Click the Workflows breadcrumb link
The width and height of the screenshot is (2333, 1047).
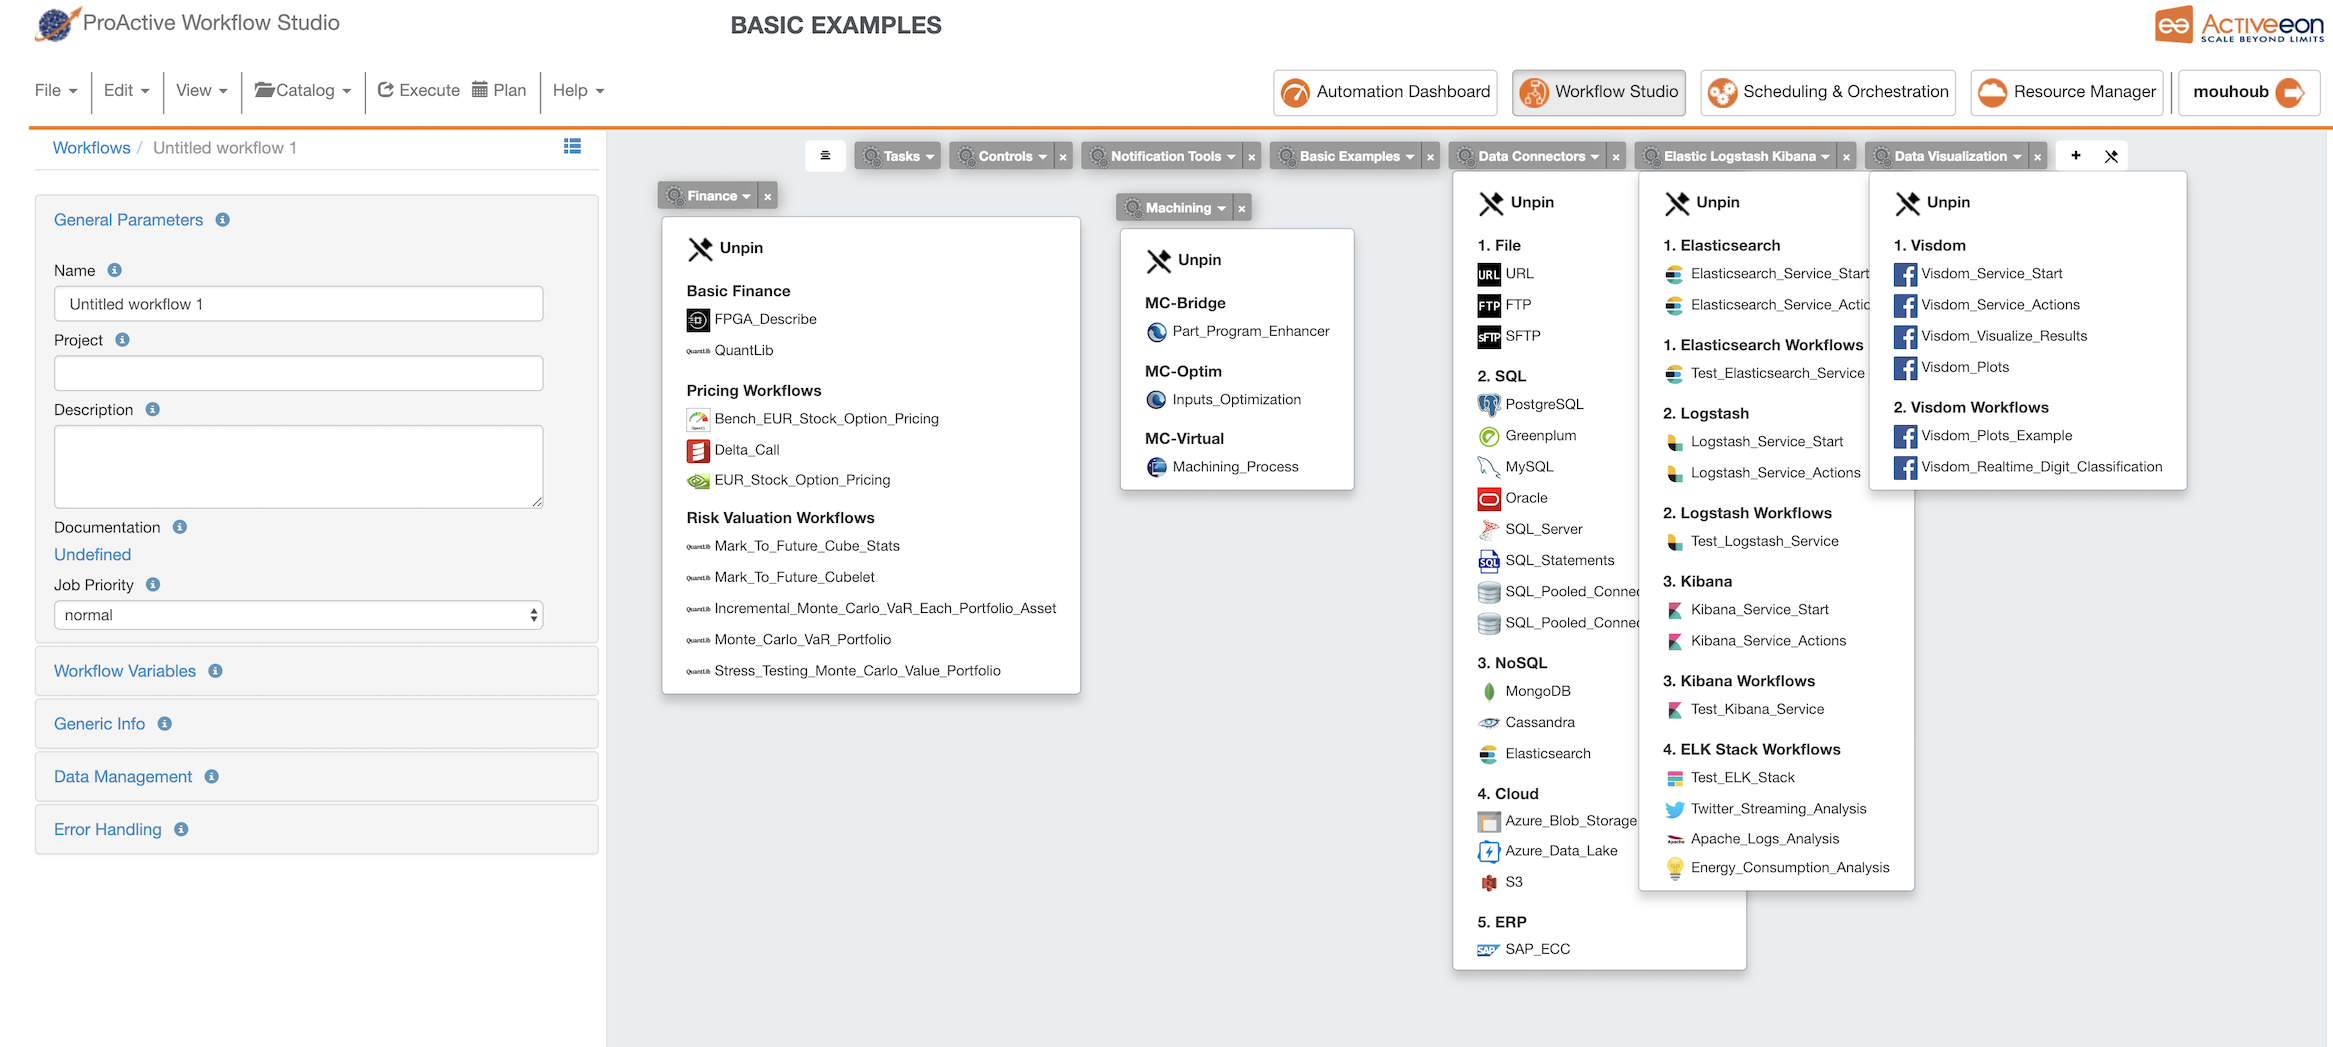click(x=91, y=148)
